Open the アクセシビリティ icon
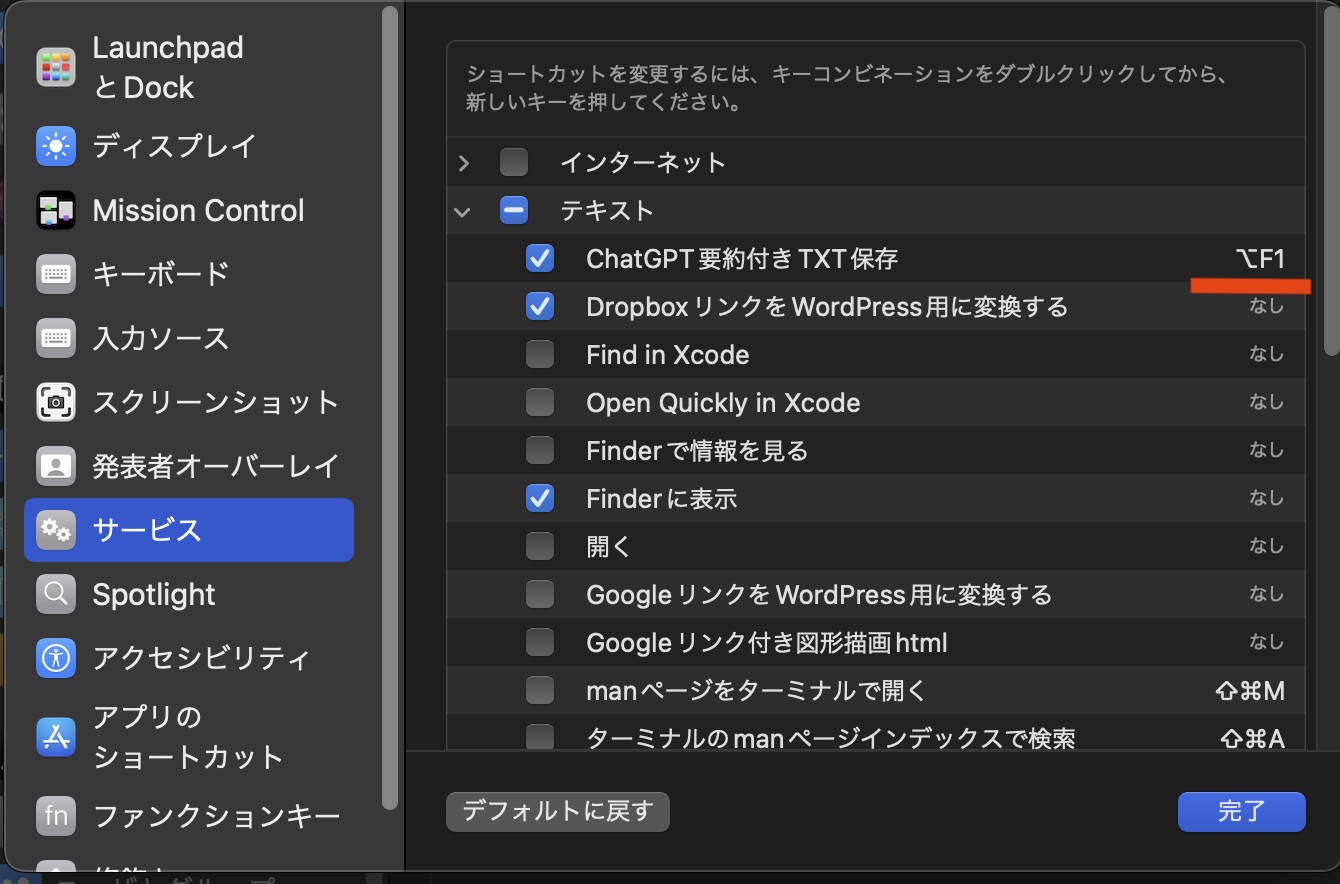 point(56,658)
